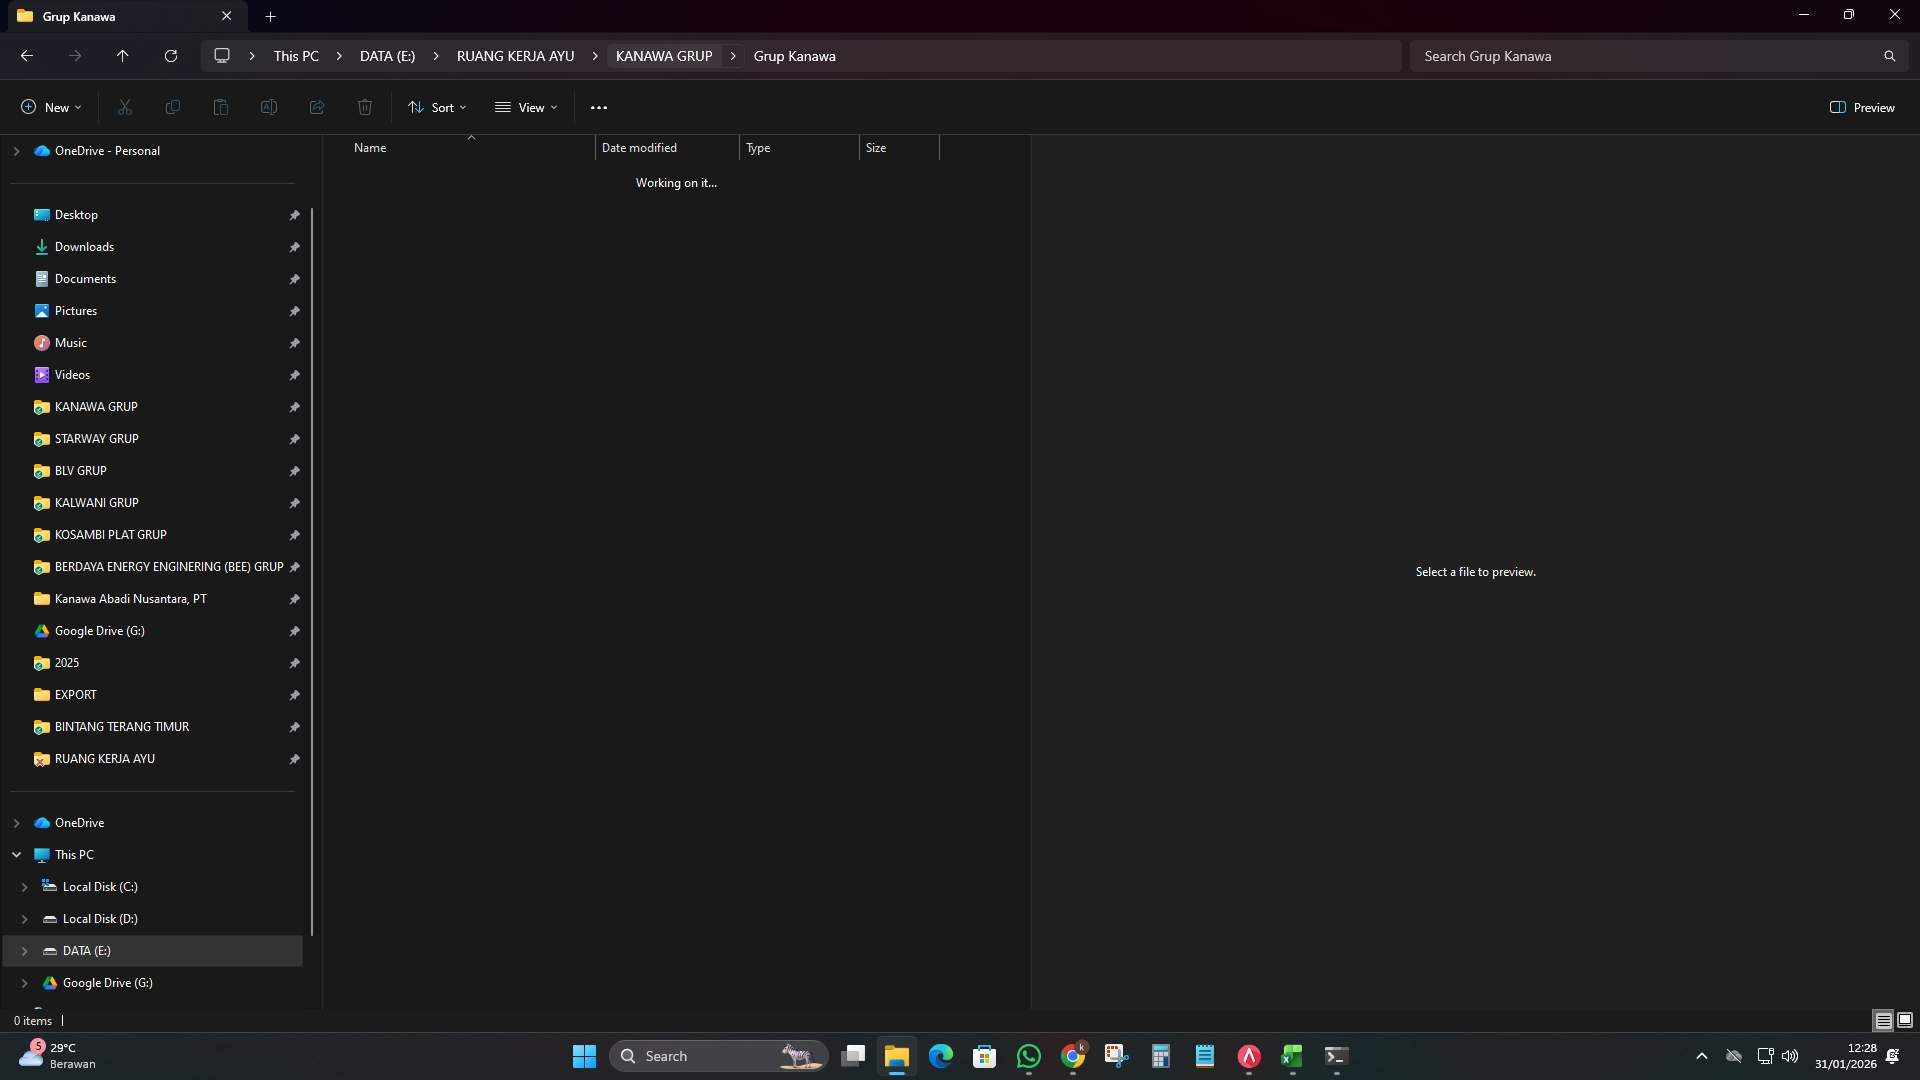Image resolution: width=1920 pixels, height=1080 pixels.
Task: Expand the Local Disk (C:) tree item
Action: click(25, 886)
